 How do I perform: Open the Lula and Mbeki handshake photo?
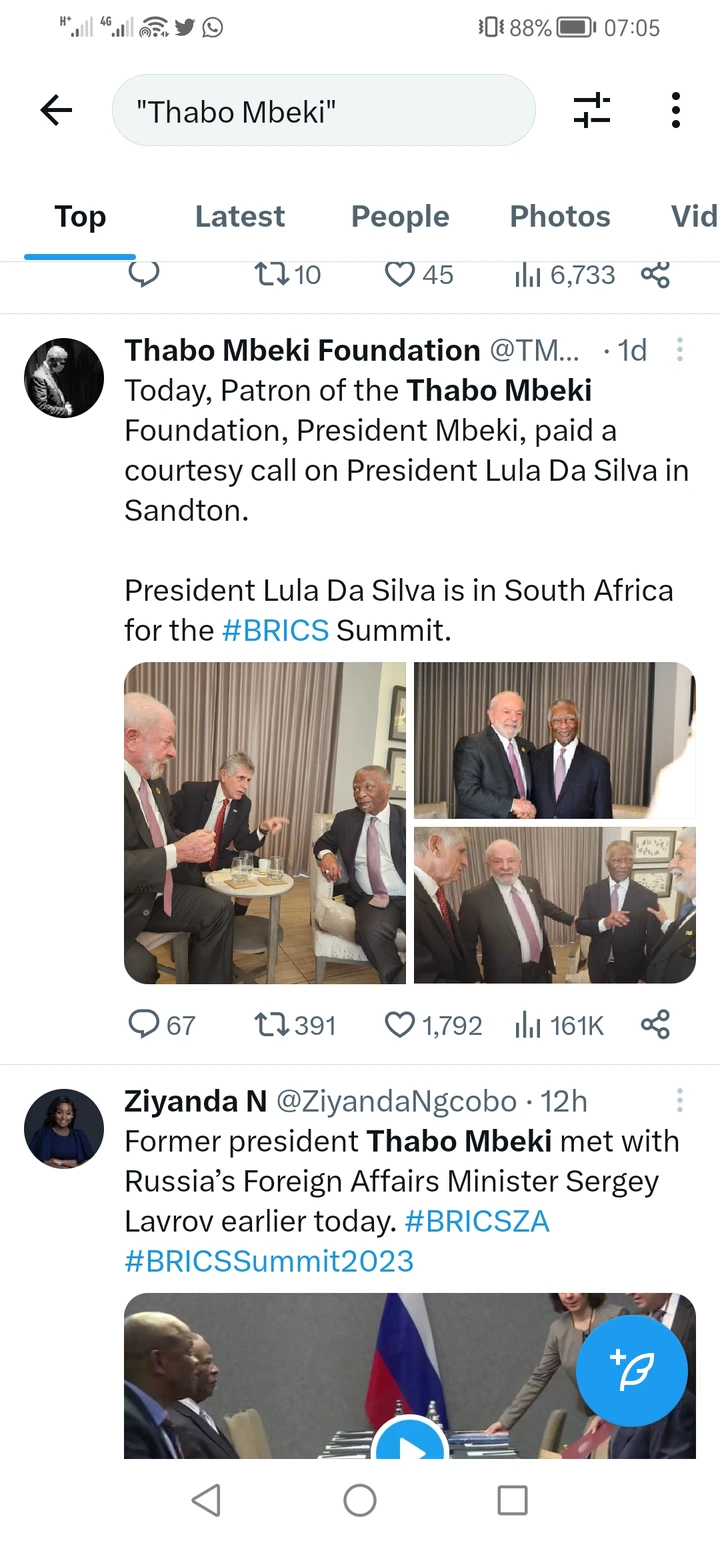pos(554,740)
